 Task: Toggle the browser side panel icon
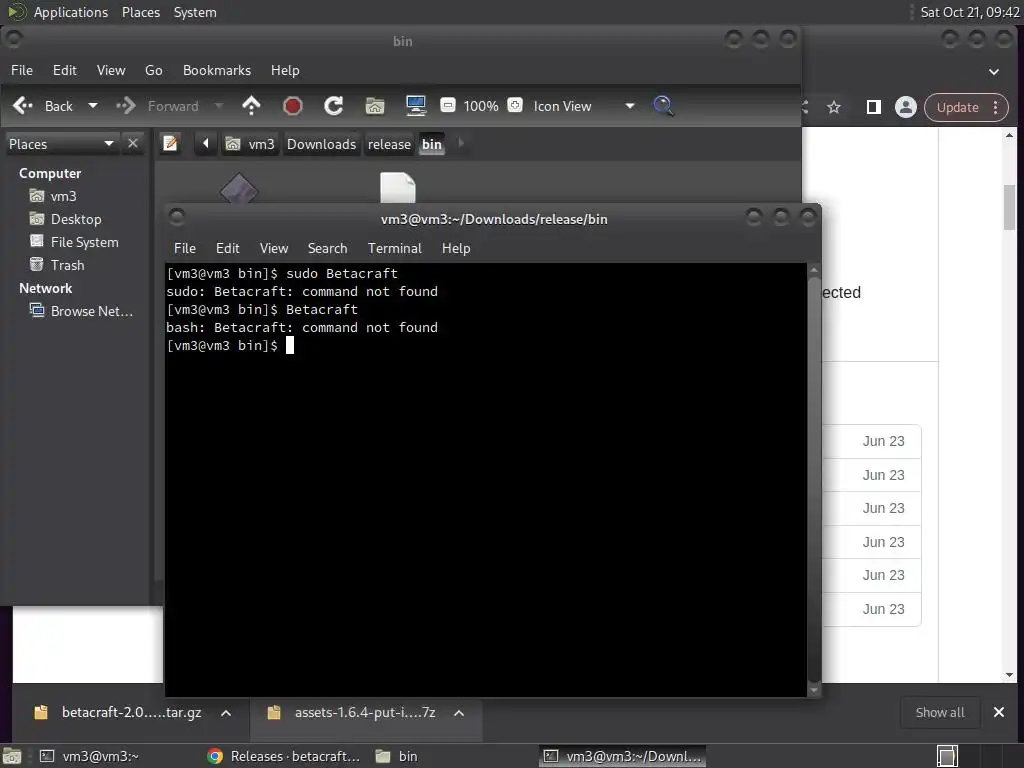(873, 107)
